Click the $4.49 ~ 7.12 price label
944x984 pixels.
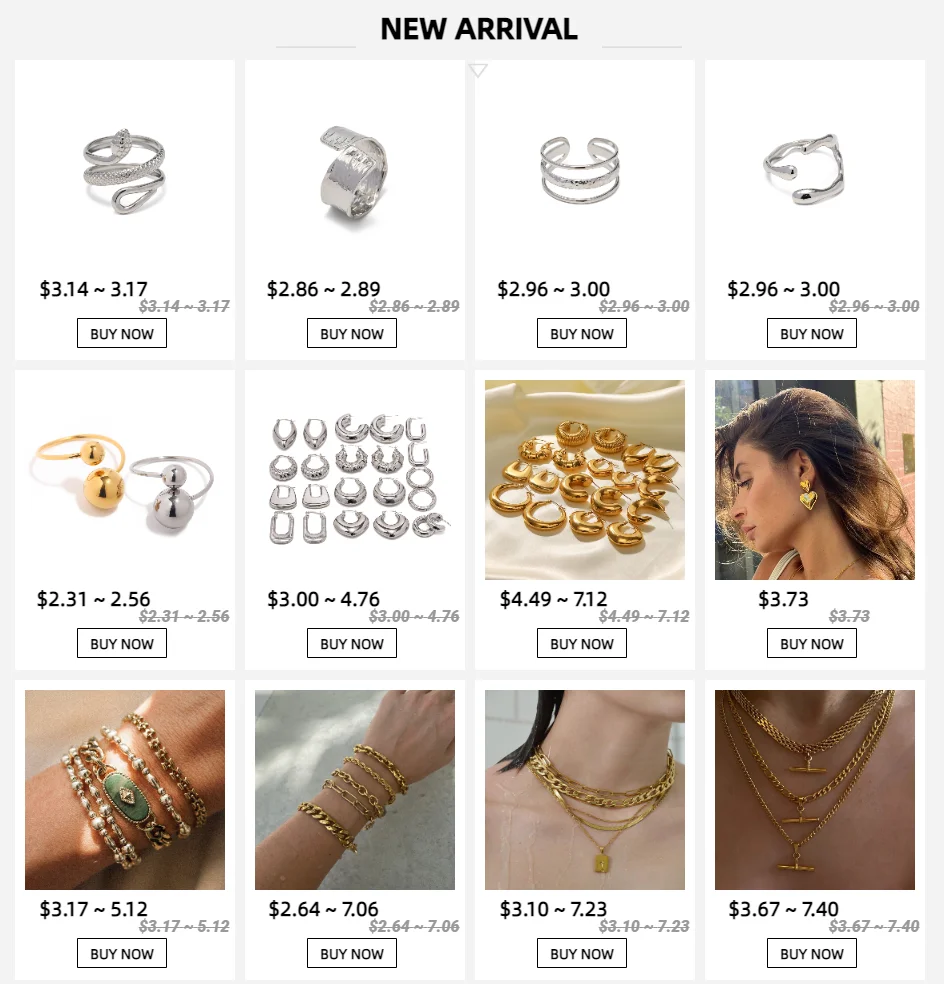coord(553,599)
